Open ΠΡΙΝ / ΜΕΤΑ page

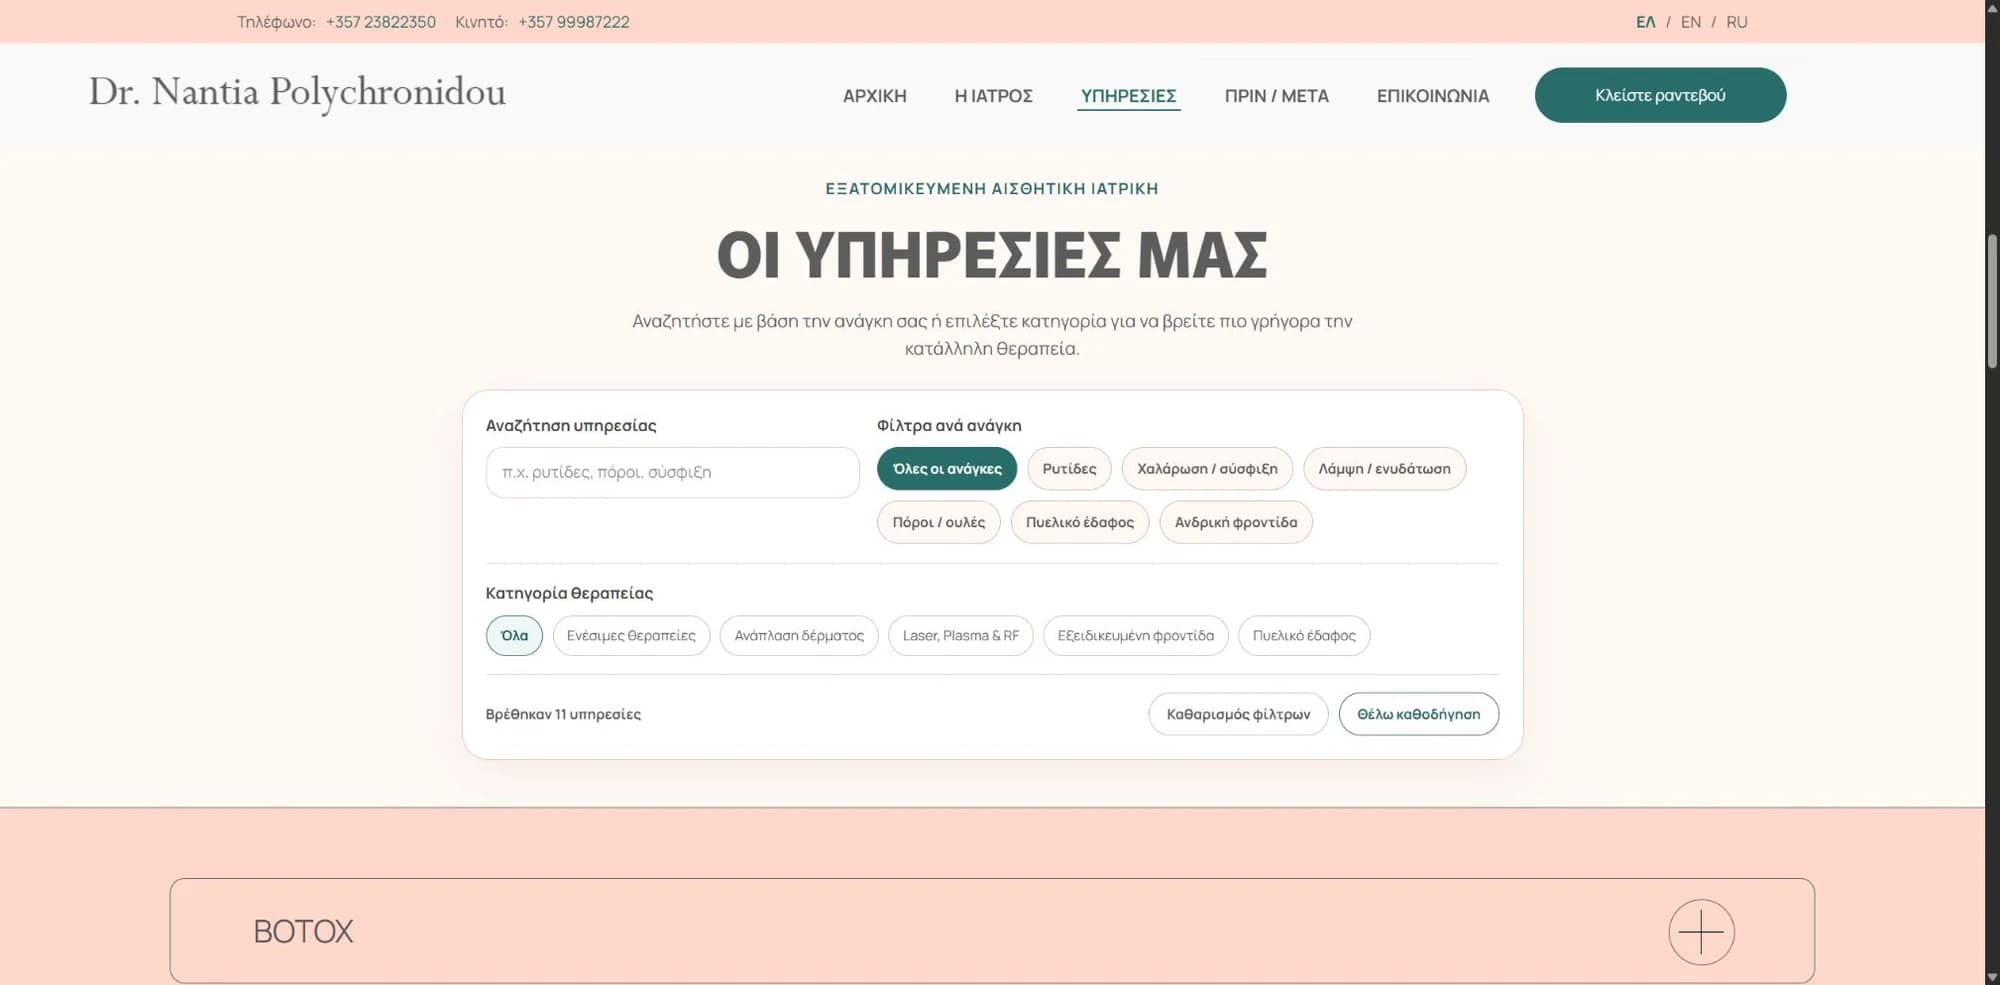[1276, 96]
